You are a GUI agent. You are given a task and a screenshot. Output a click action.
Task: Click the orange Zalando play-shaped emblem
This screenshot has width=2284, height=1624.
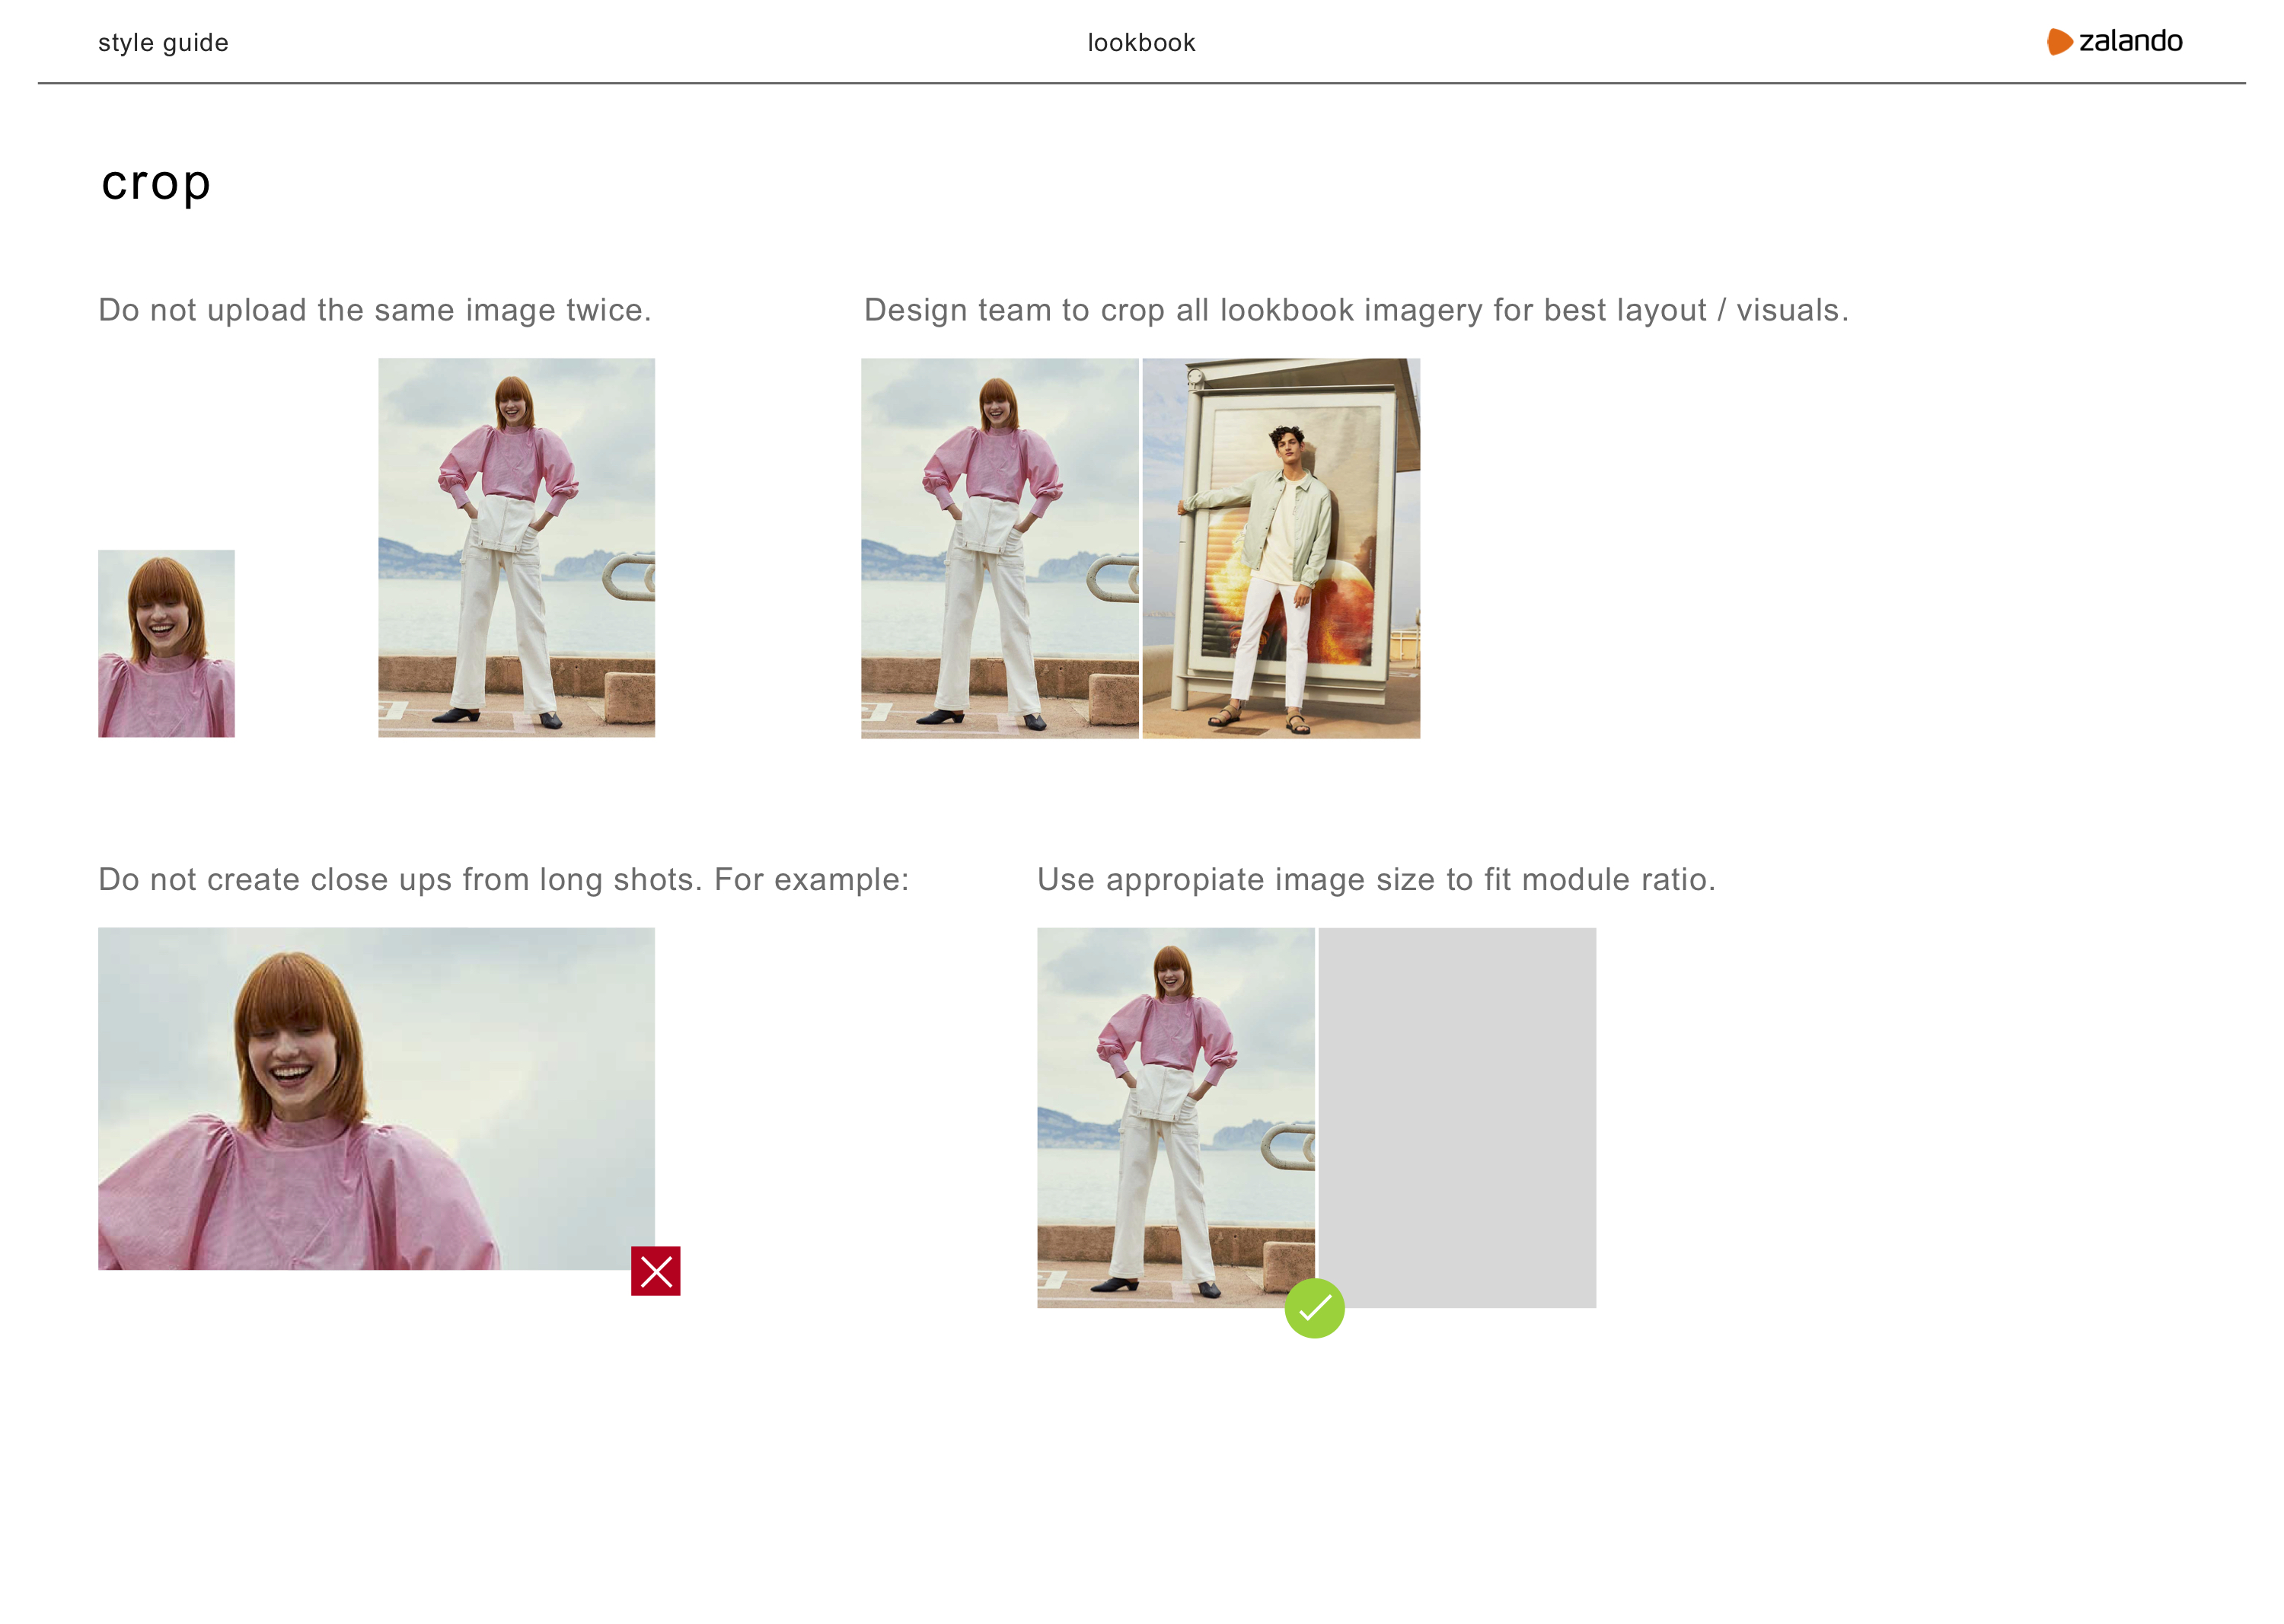(x=2059, y=41)
